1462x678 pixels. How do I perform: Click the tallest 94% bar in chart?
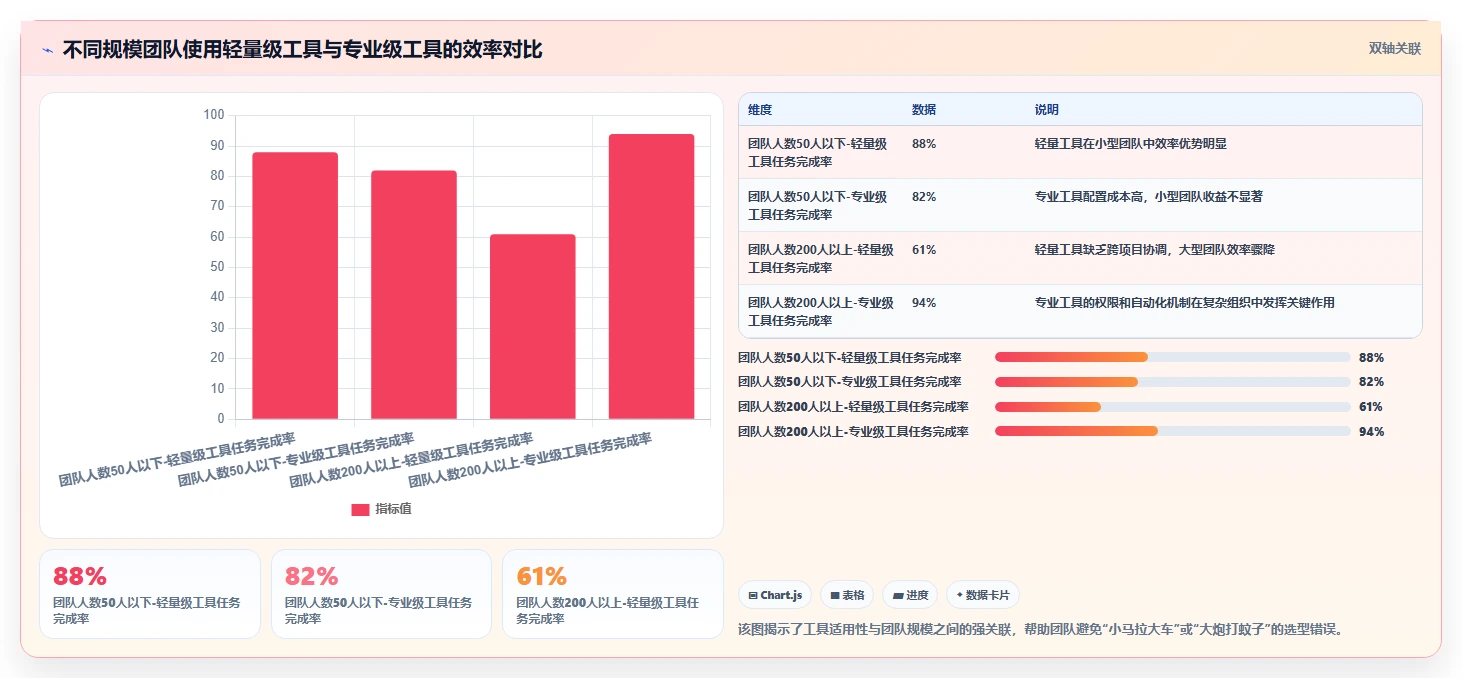coord(651,277)
